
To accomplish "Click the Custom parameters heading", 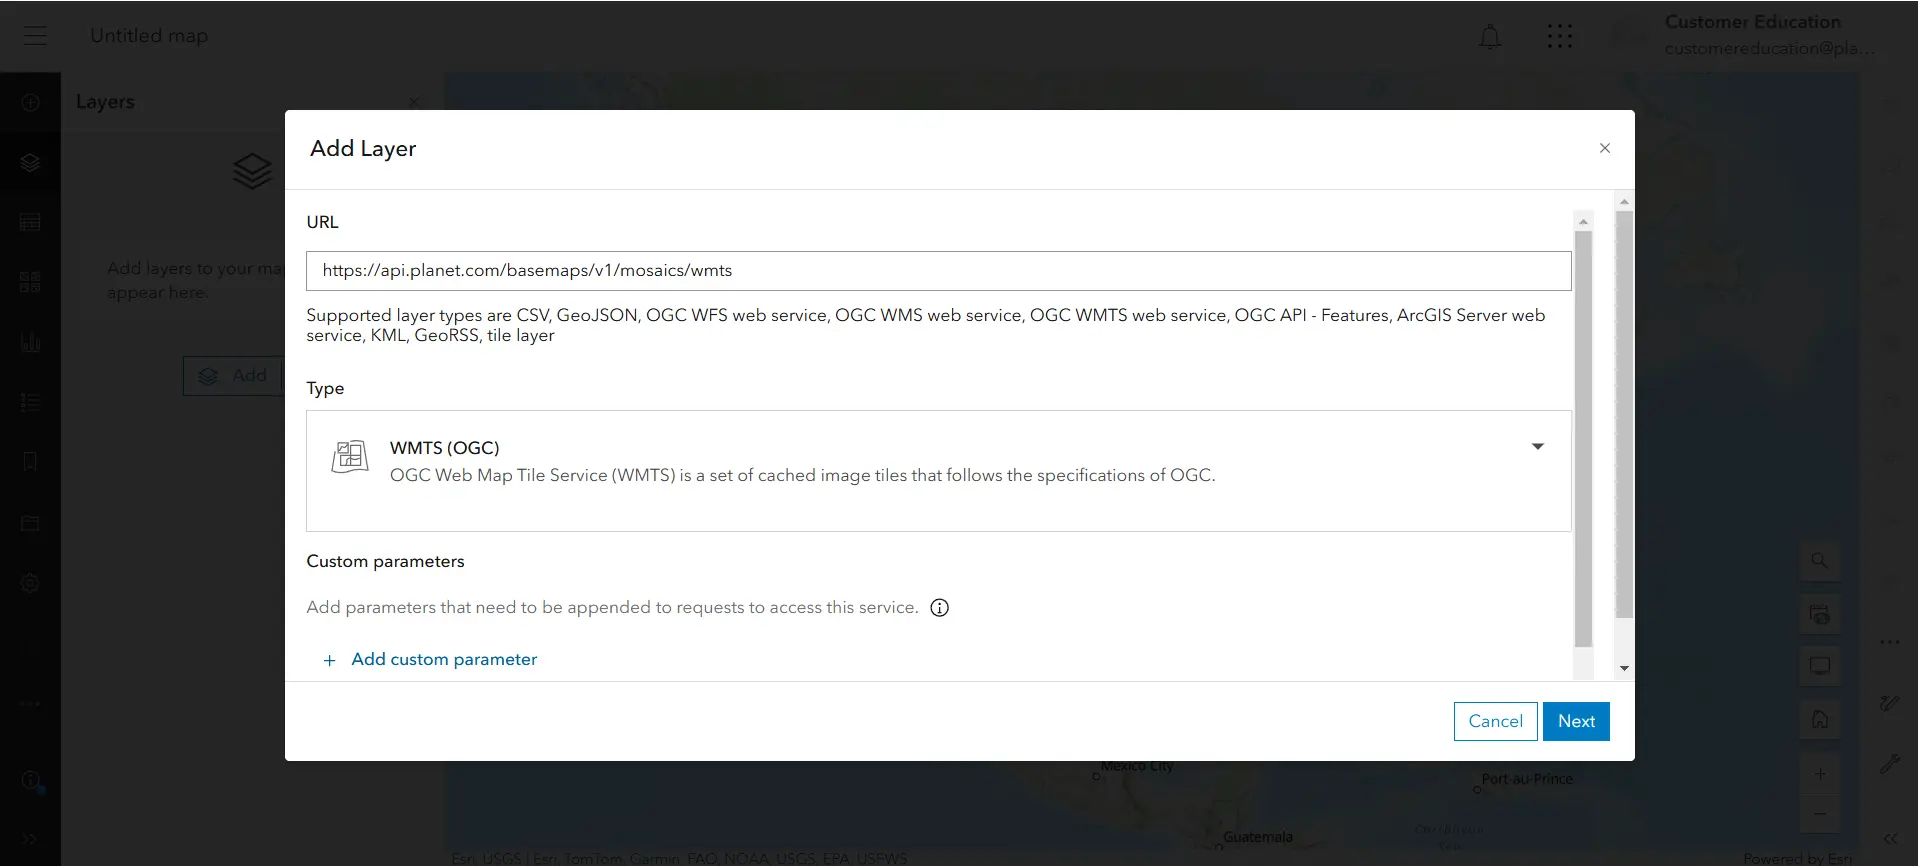I will pyautogui.click(x=385, y=561).
